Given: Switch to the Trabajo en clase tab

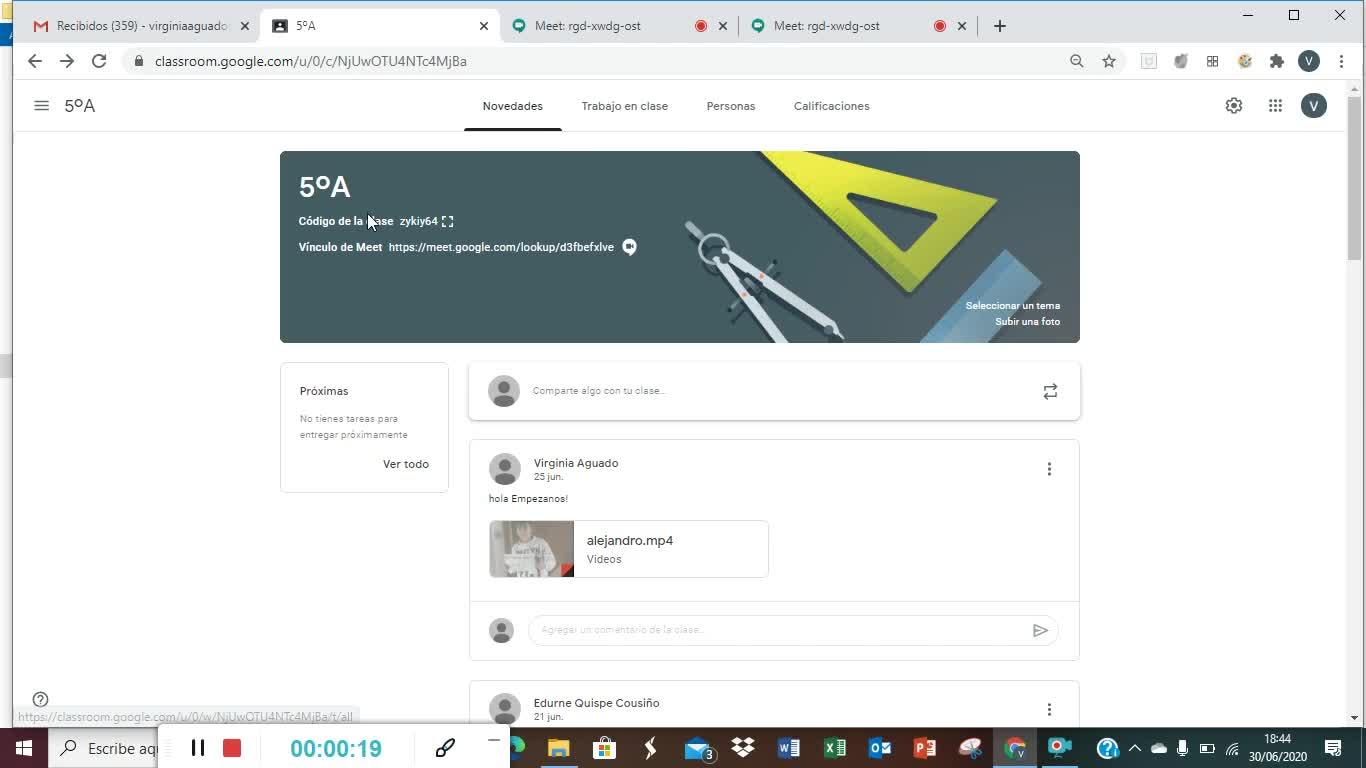Looking at the screenshot, I should [625, 106].
